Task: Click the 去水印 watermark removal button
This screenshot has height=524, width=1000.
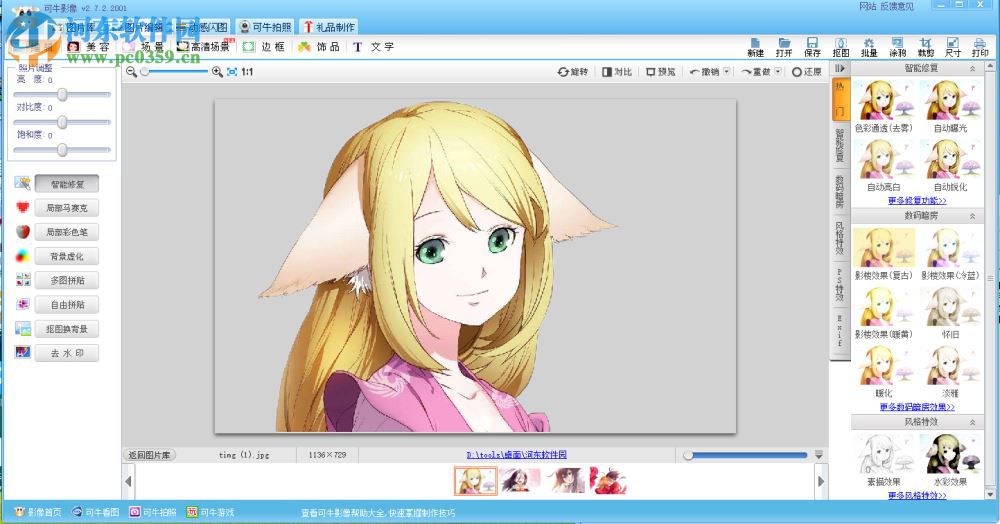Action: click(66, 353)
